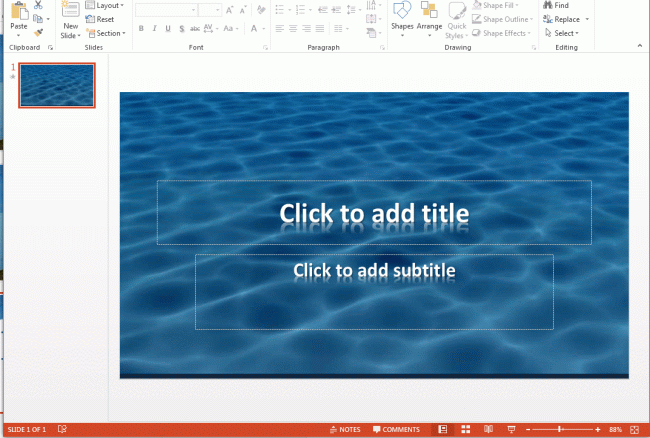Click the 'Click to add subtitle' placeholder
650x438 pixels.
pos(374,292)
